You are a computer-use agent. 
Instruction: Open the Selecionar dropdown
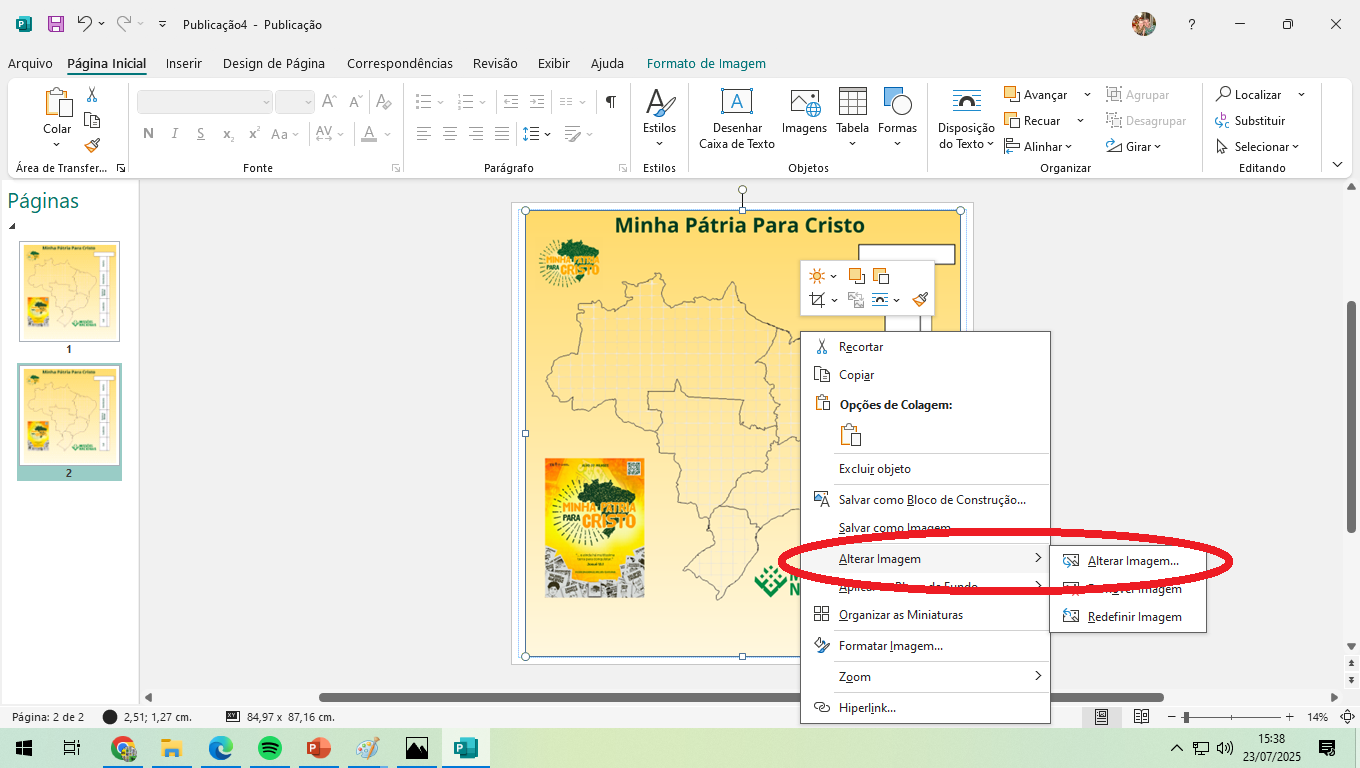point(1258,147)
